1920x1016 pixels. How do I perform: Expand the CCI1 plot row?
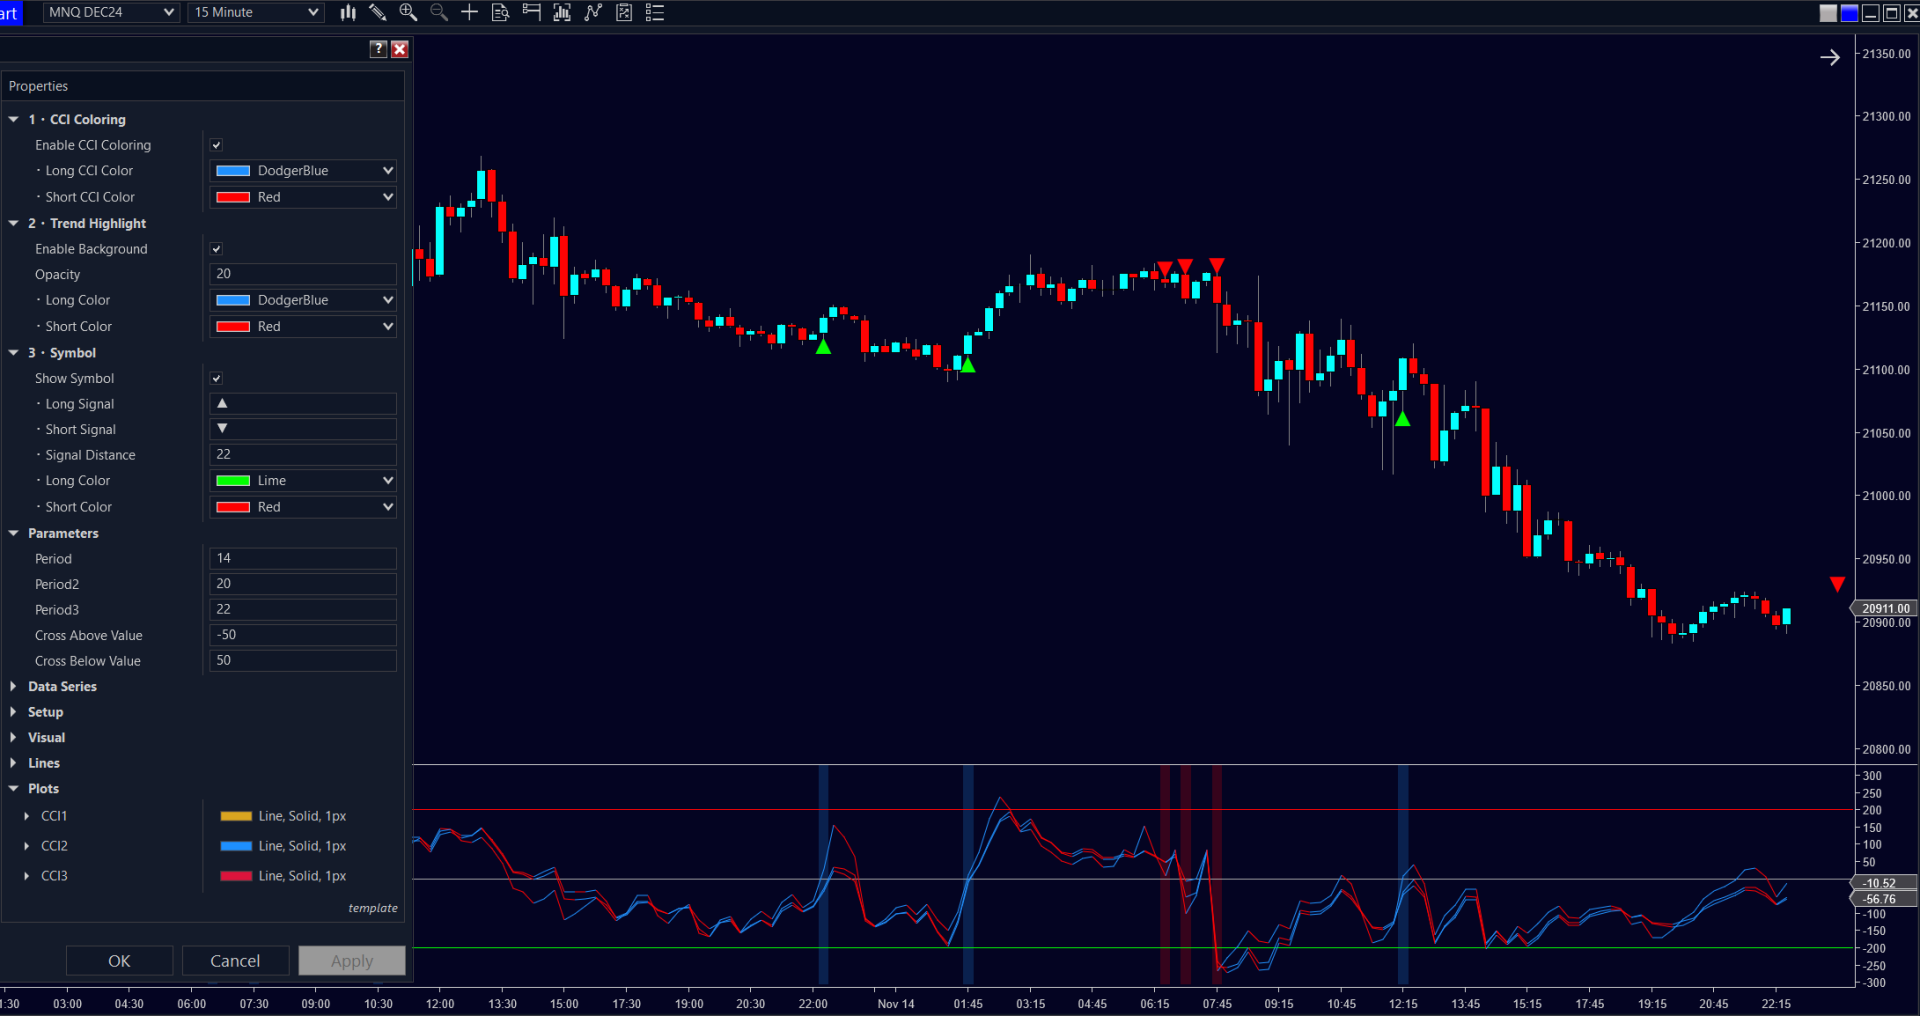27,816
